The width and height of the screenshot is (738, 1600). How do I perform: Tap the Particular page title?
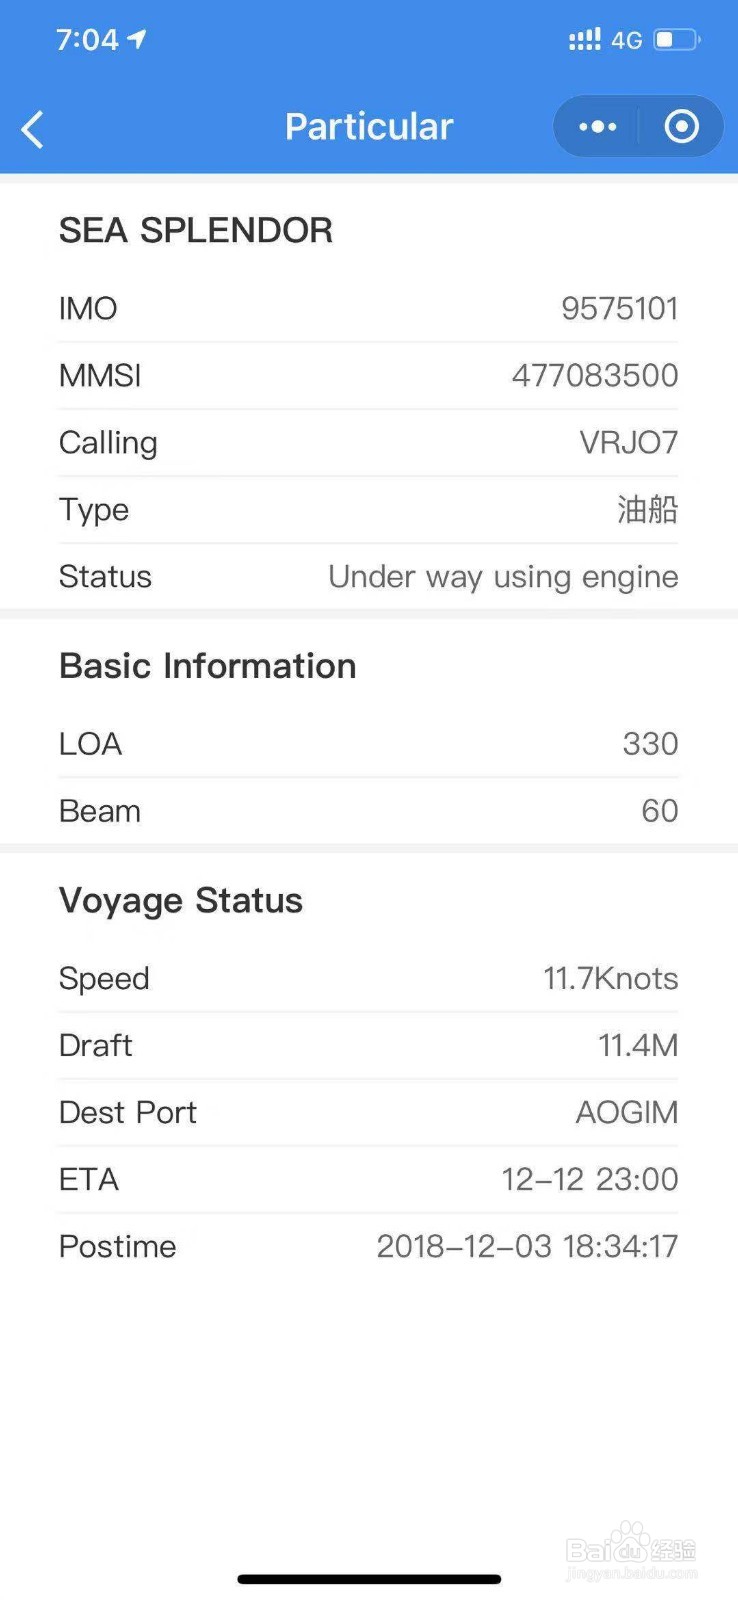[369, 127]
